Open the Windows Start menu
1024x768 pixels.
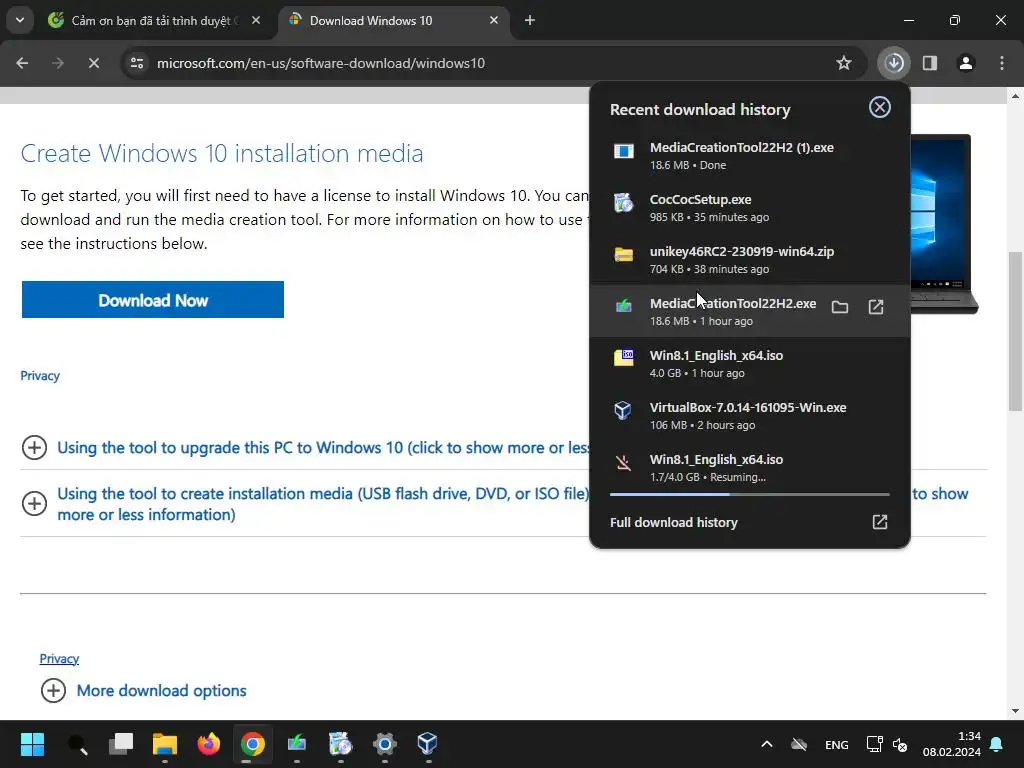coord(32,744)
